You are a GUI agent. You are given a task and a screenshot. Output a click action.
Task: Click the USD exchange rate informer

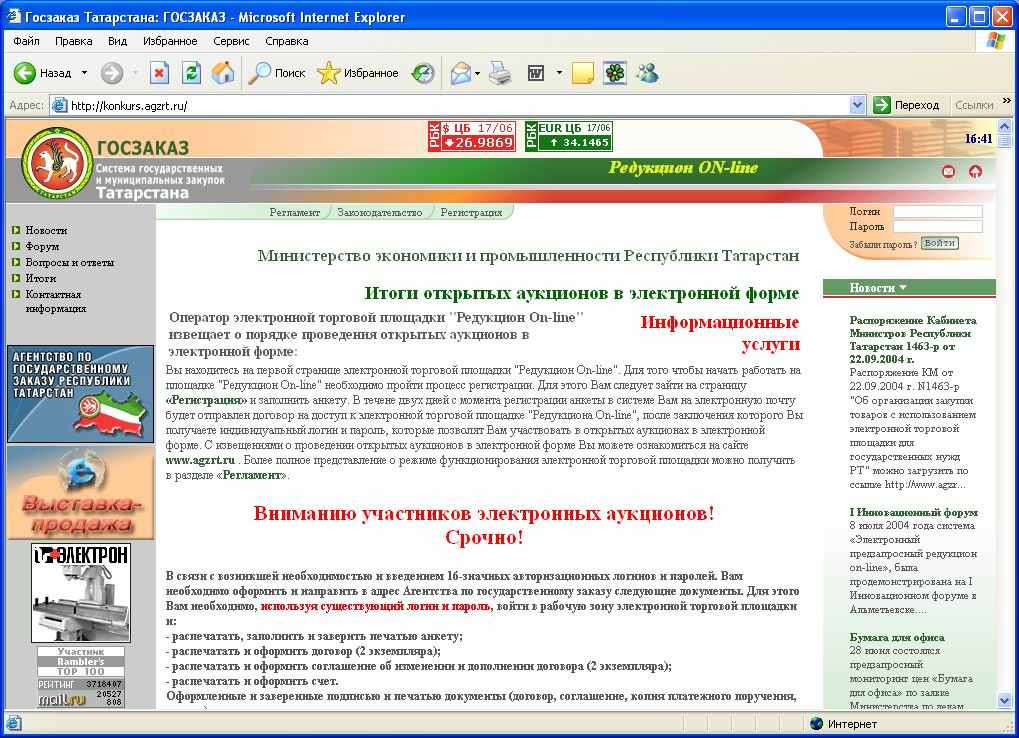472,136
